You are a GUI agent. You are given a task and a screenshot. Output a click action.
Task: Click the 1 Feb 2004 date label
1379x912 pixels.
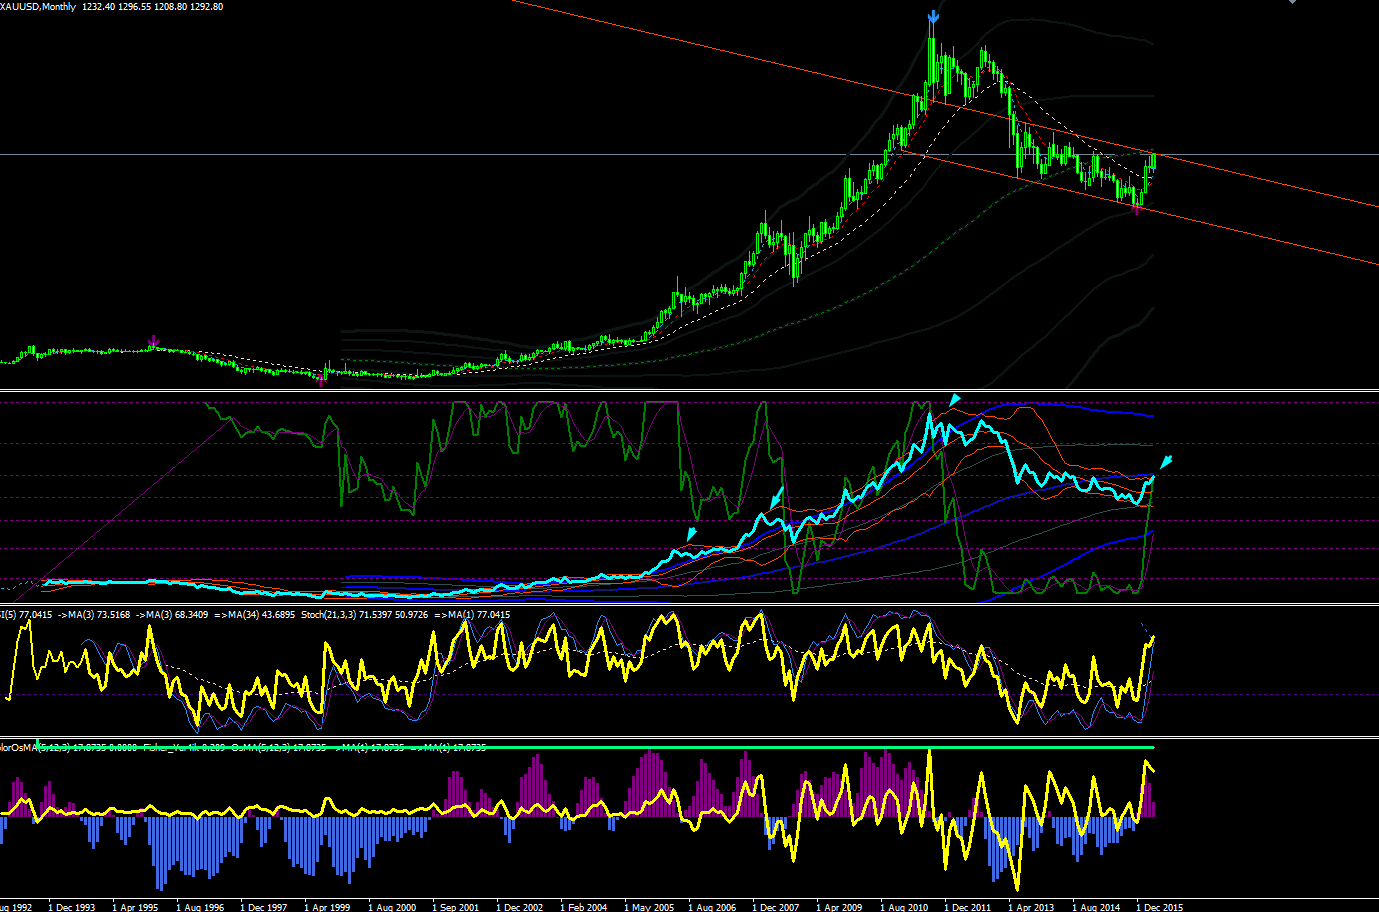click(584, 907)
